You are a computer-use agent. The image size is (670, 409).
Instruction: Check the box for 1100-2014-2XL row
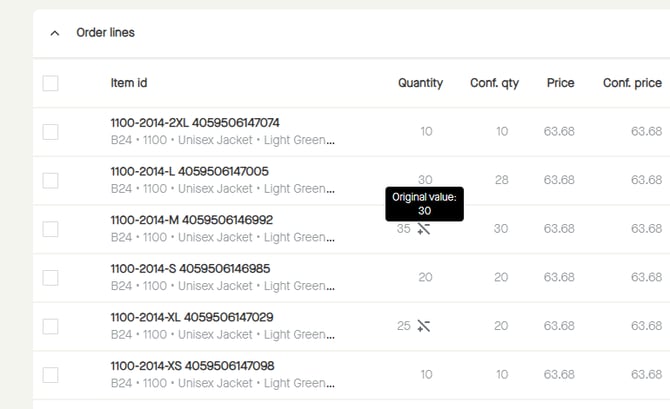tap(51, 132)
